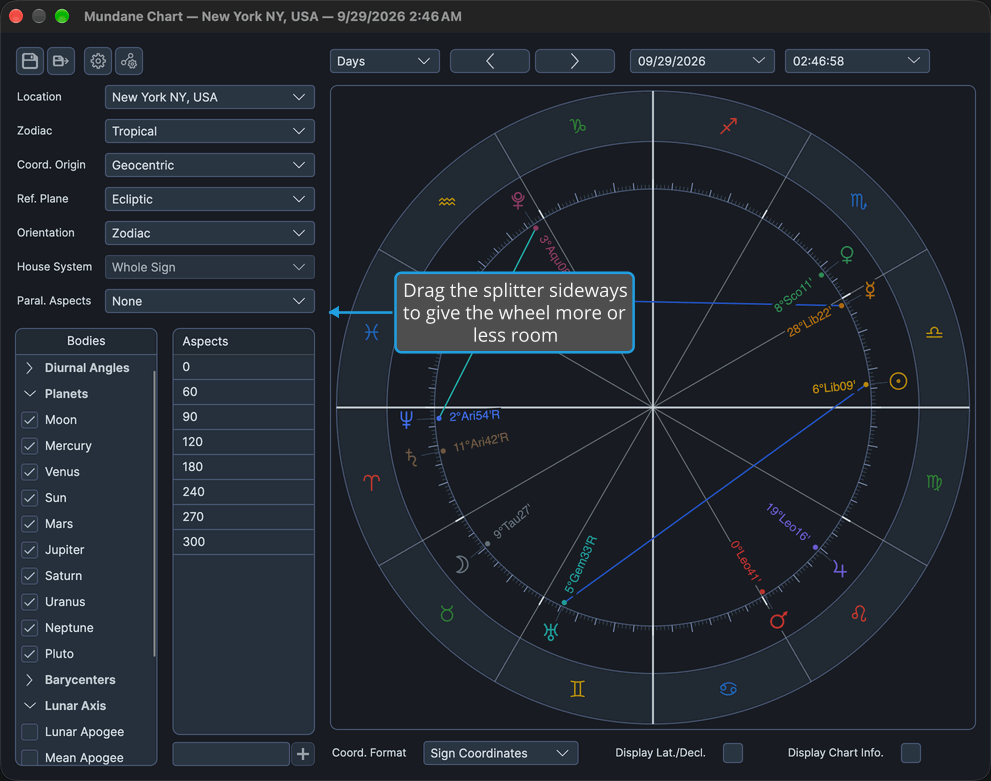Expand the Diurnal Angles group
Screen dimensions: 991x781
click(x=29, y=368)
